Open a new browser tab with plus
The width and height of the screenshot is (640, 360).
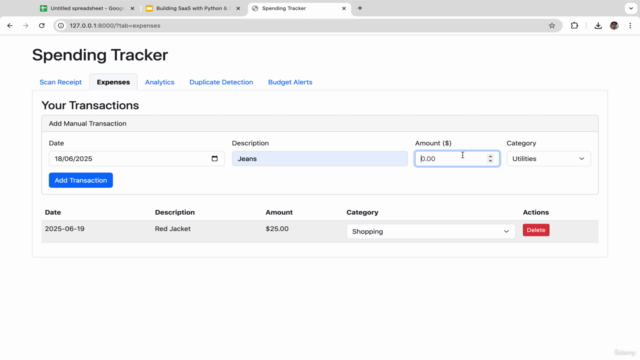click(x=360, y=8)
